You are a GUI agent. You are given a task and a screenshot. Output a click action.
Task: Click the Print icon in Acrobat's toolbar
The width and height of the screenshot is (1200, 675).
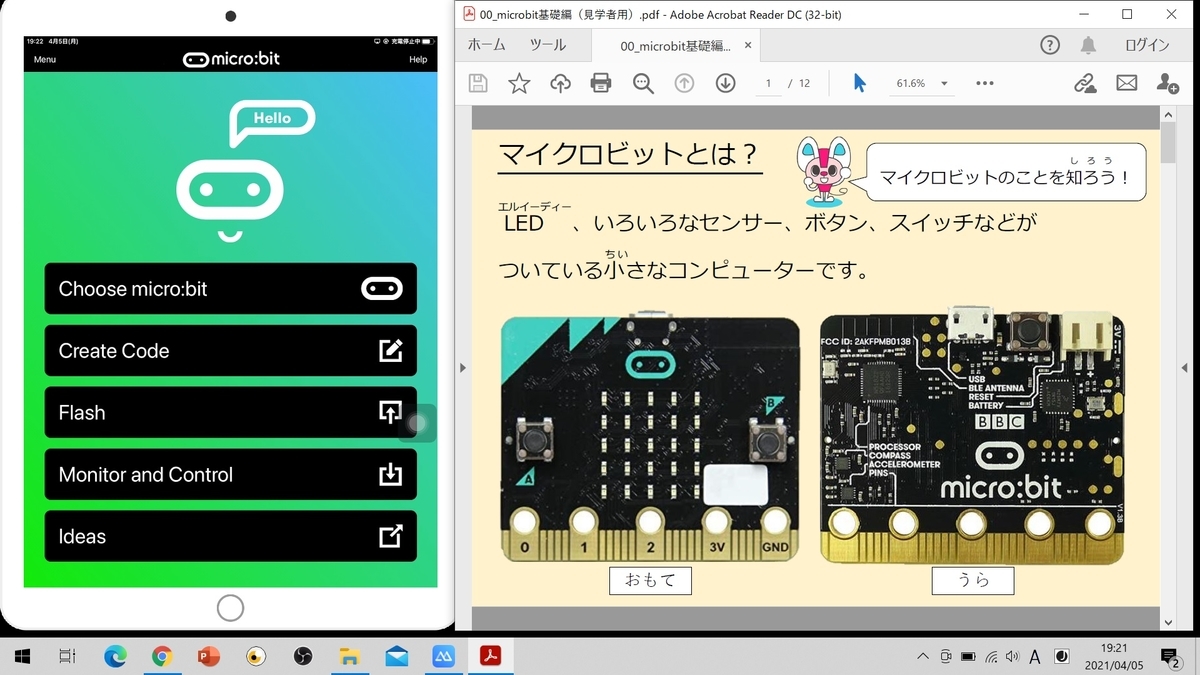(x=599, y=83)
